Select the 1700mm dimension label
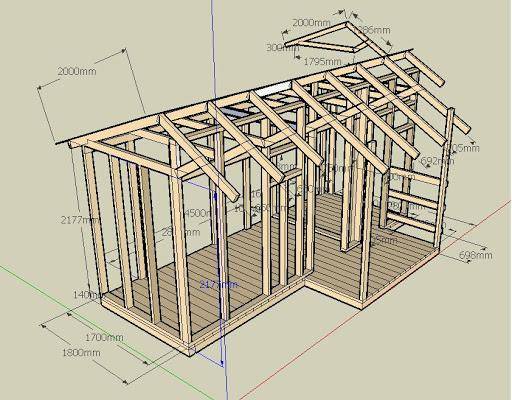This screenshot has width=512, height=400. (104, 337)
